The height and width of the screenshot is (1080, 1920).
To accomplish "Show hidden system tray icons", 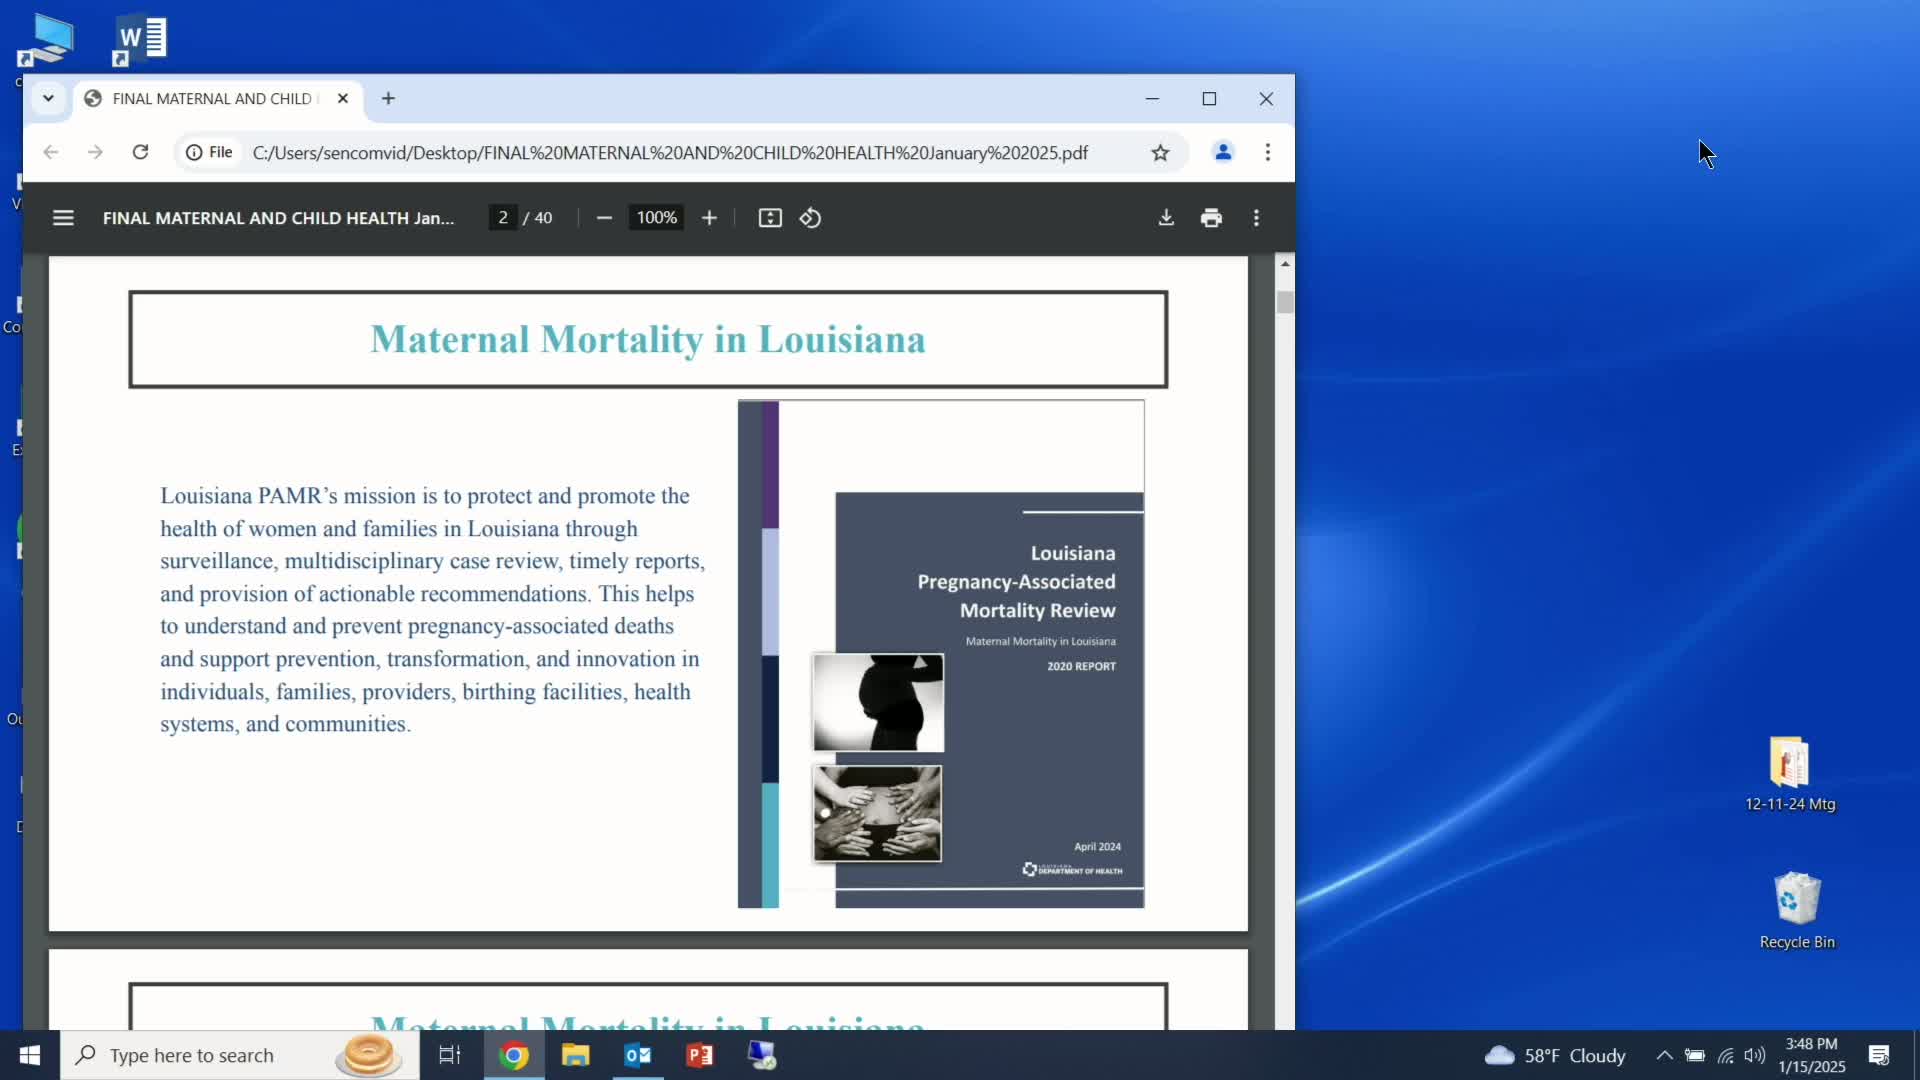I will pos(1664,1055).
